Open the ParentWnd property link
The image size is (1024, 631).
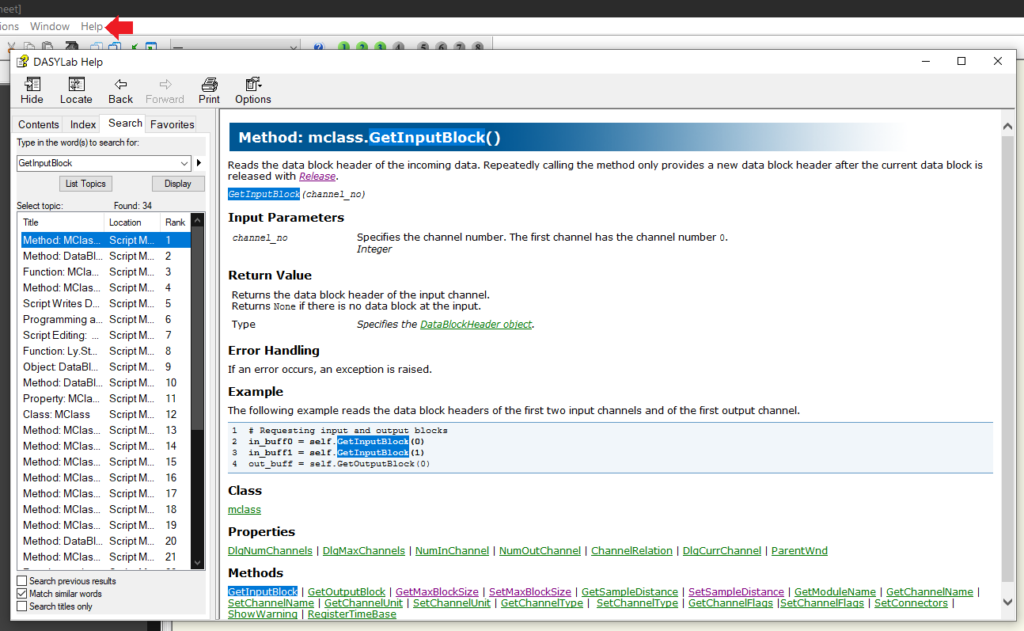(x=799, y=551)
